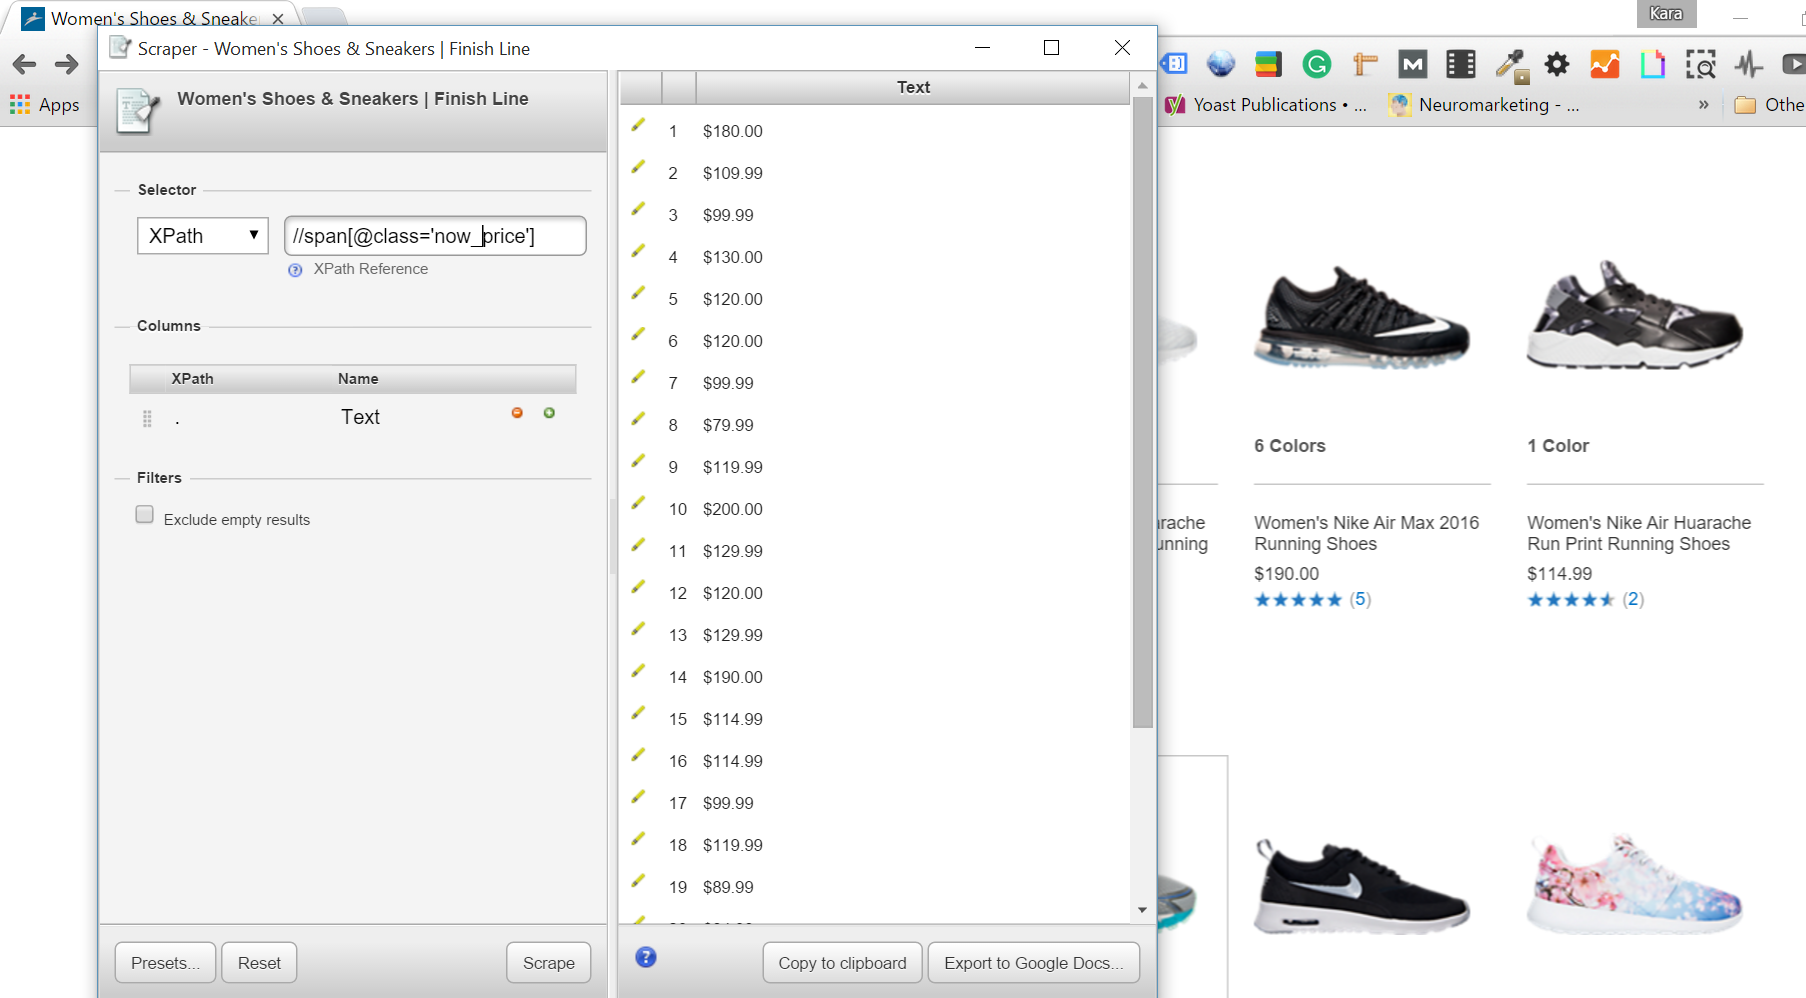Click the Presets... button
The width and height of the screenshot is (1806, 998).
pyautogui.click(x=165, y=963)
